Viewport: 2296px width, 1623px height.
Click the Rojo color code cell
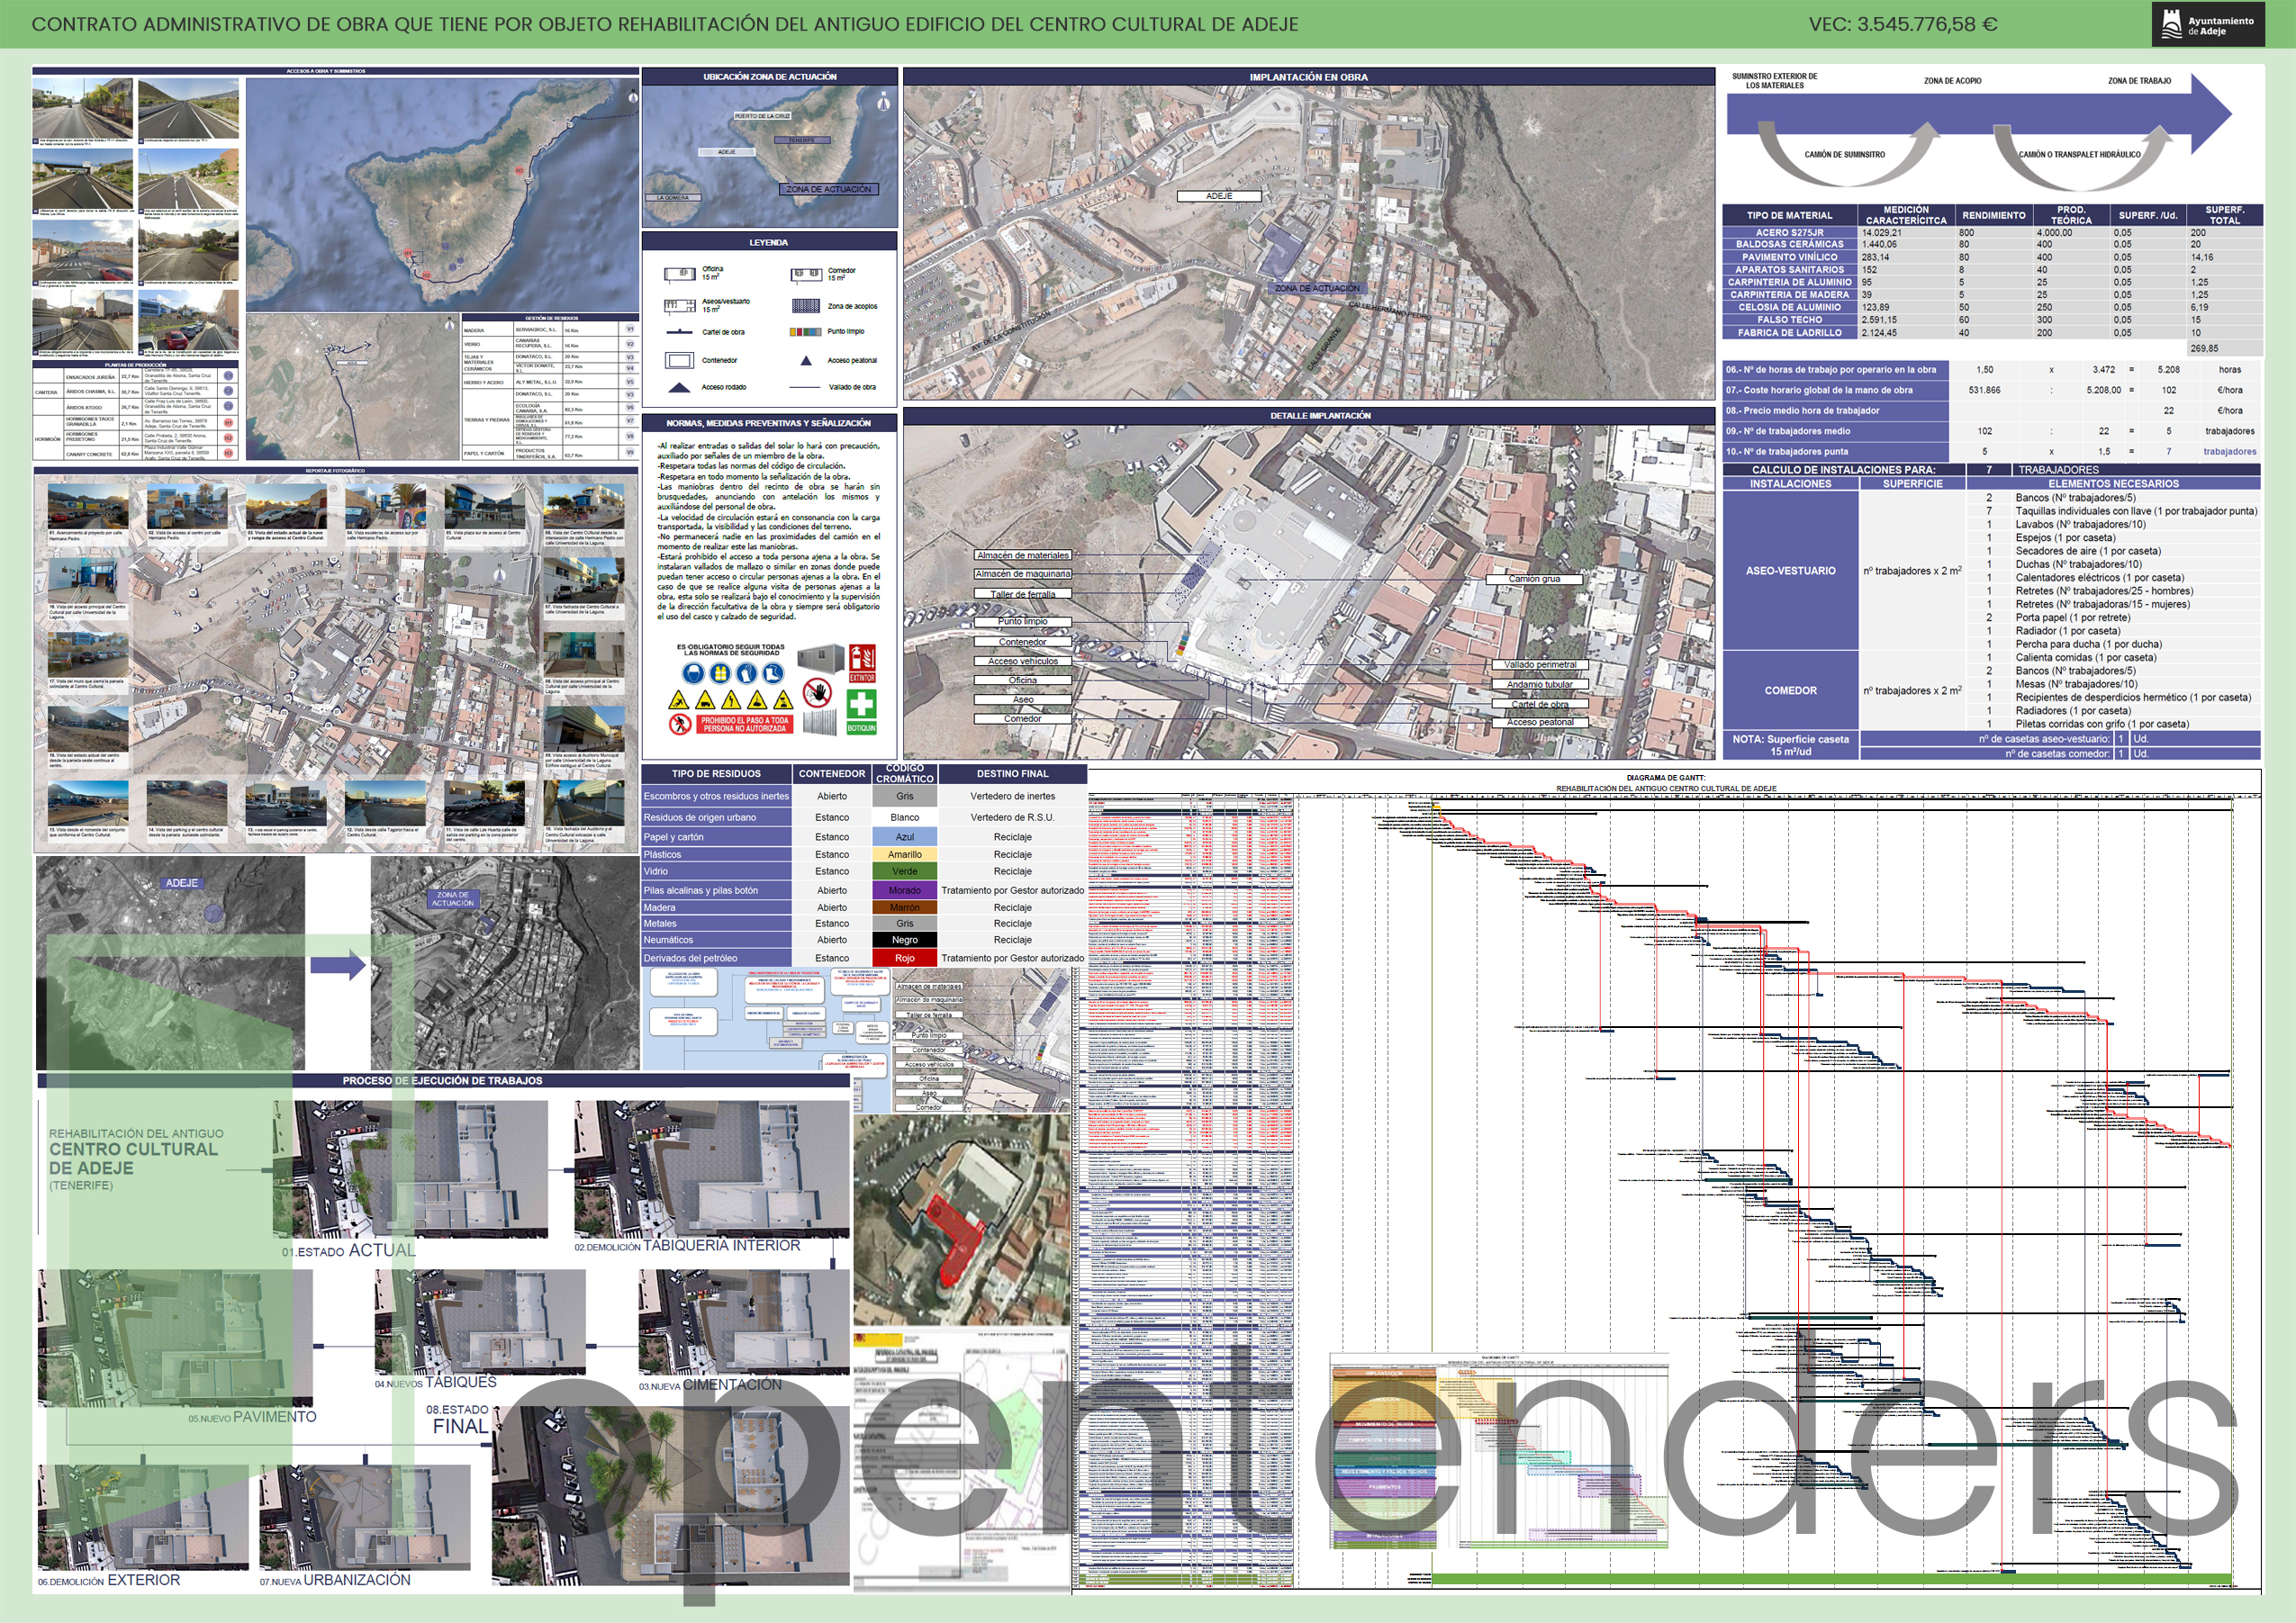click(x=904, y=958)
